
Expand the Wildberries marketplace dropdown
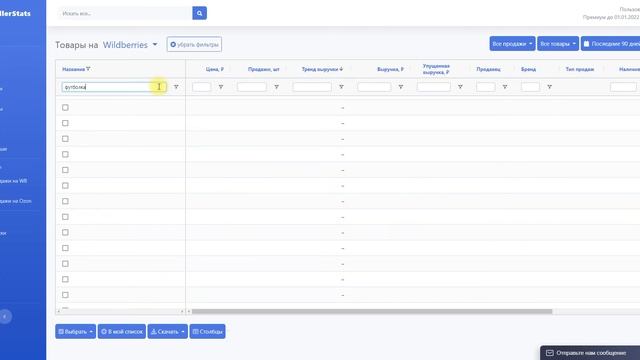tap(130, 45)
